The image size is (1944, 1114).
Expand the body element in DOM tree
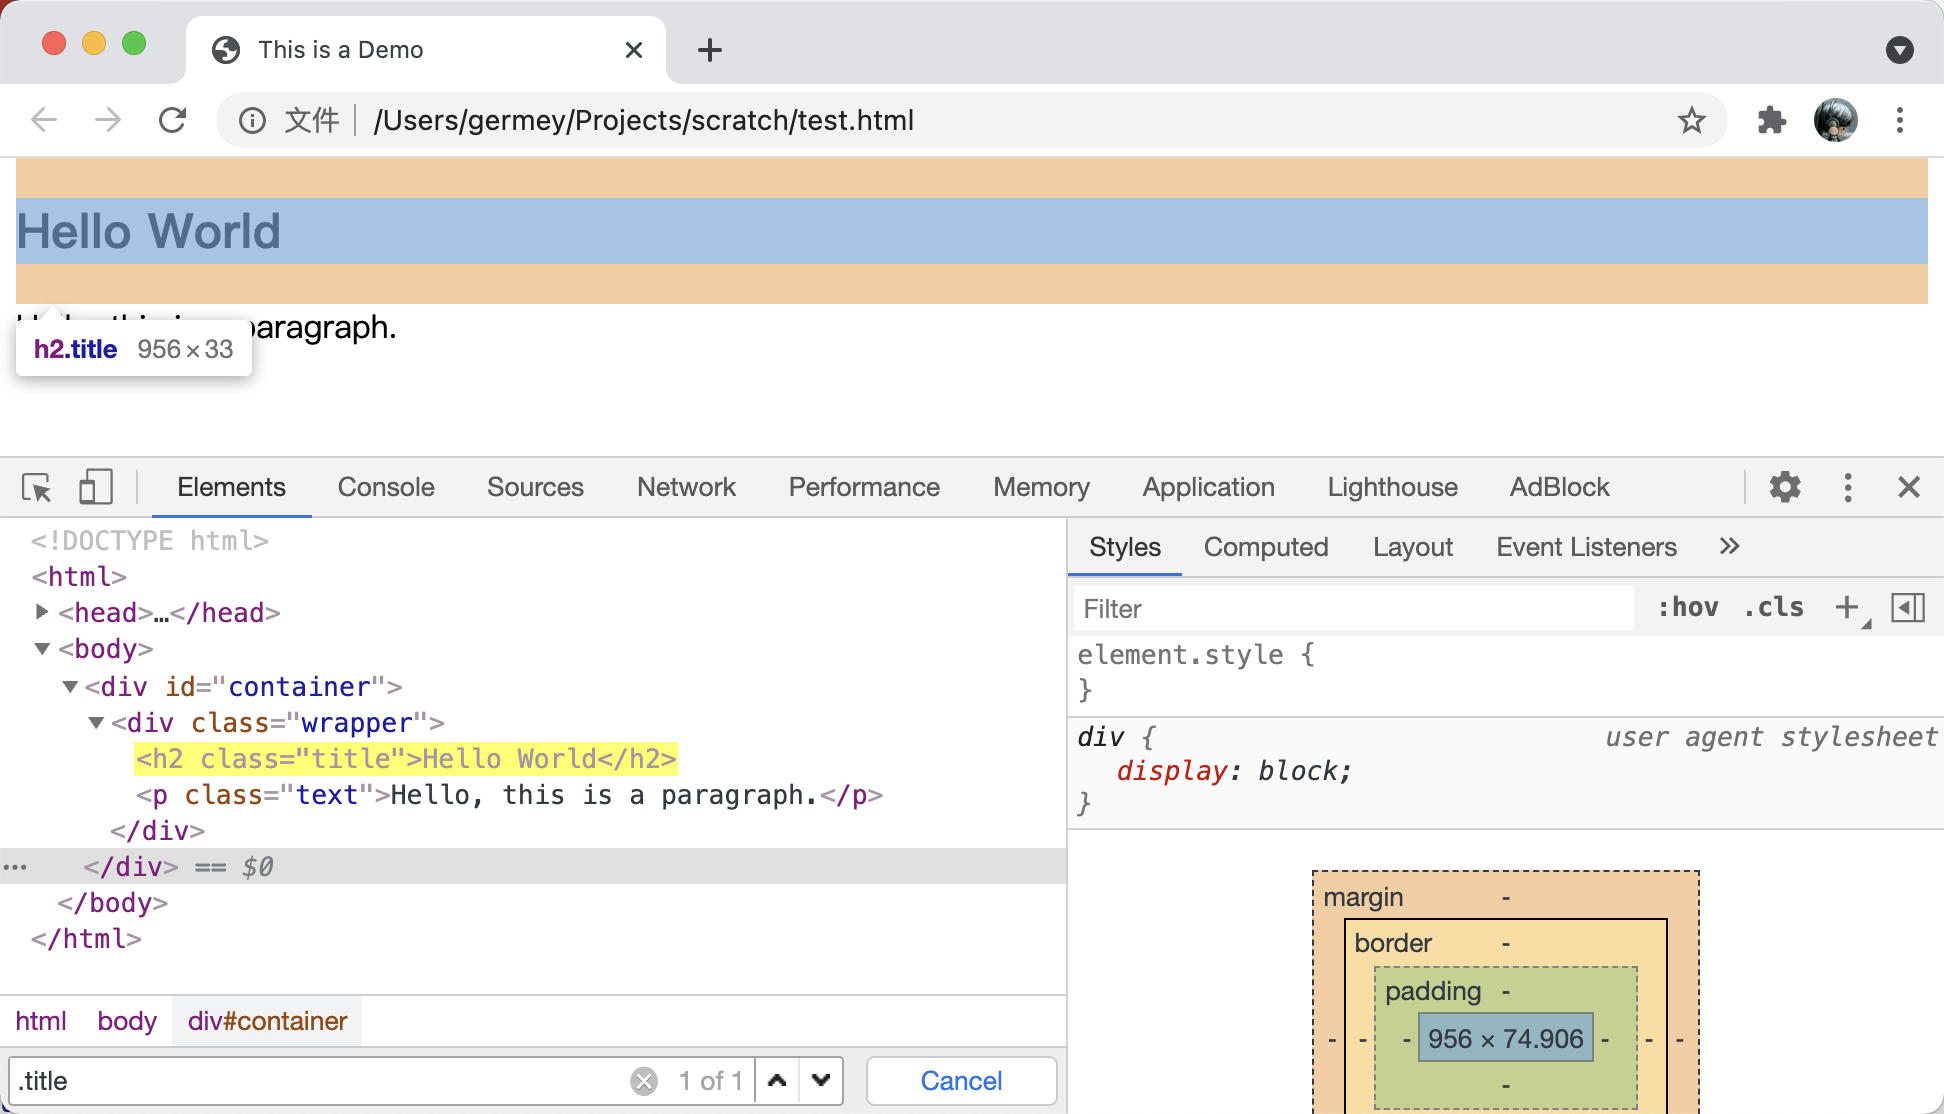pyautogui.click(x=41, y=649)
